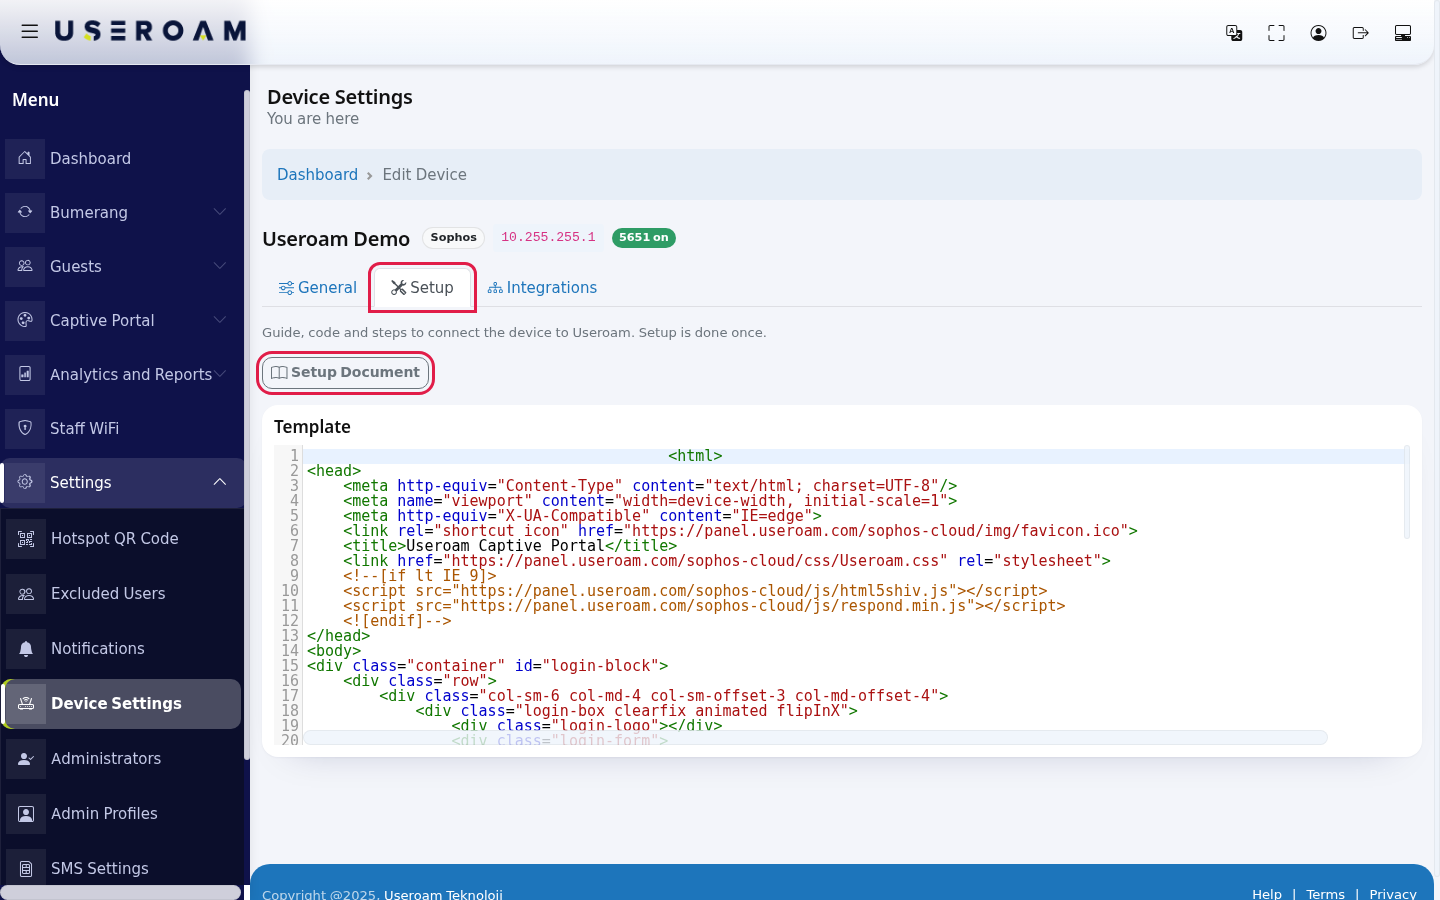Click the panel layout icon in header
Screen dimensions: 1440x900
(1402, 33)
